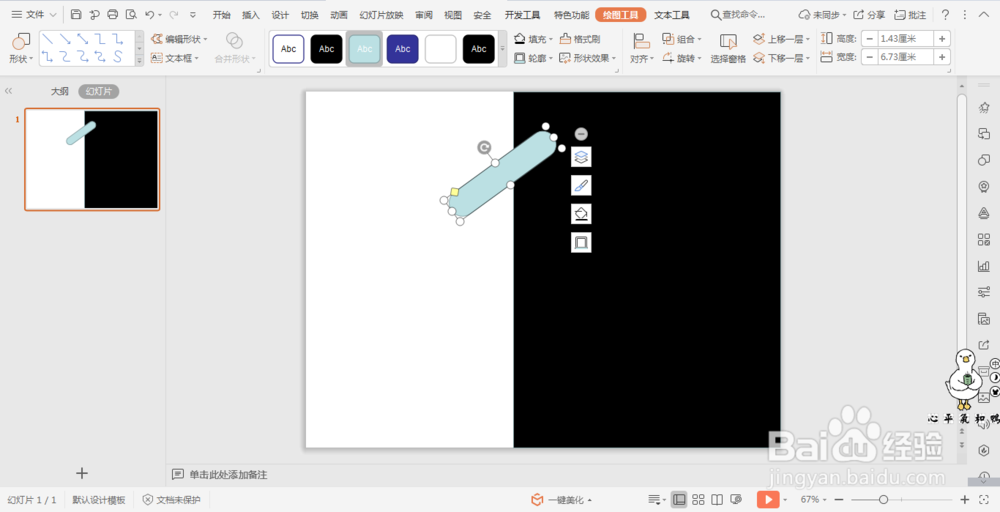
Task: Switch to slide sorter view icon
Action: (x=698, y=499)
